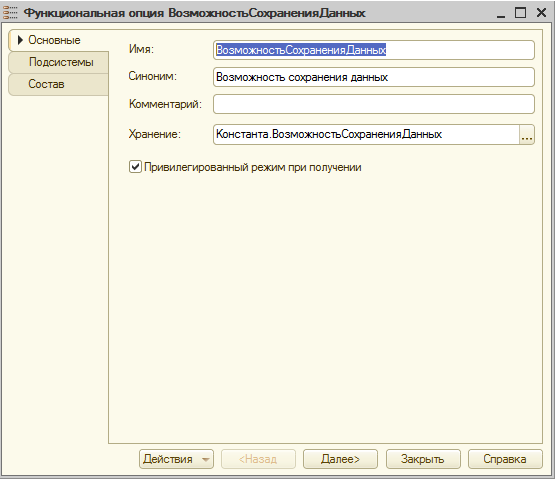Click into the Синоним text field

click(x=374, y=77)
